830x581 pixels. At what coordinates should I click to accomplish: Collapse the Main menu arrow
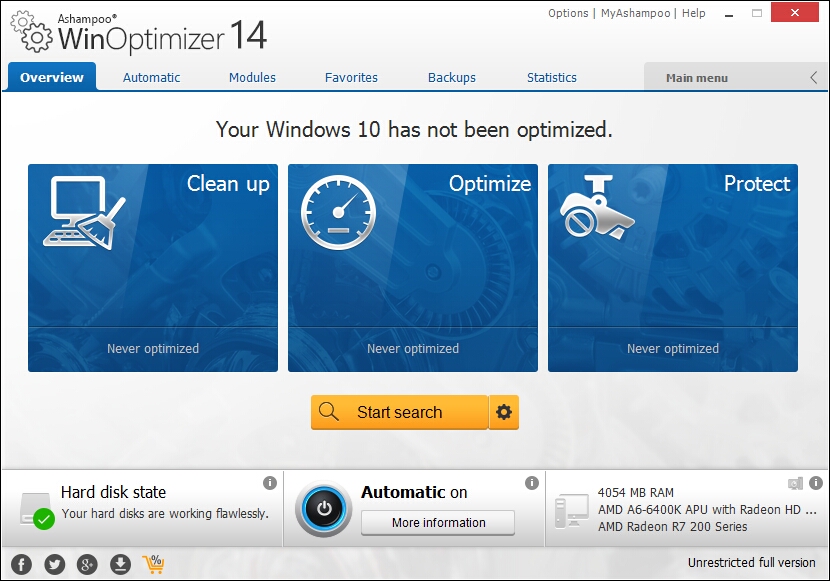814,78
